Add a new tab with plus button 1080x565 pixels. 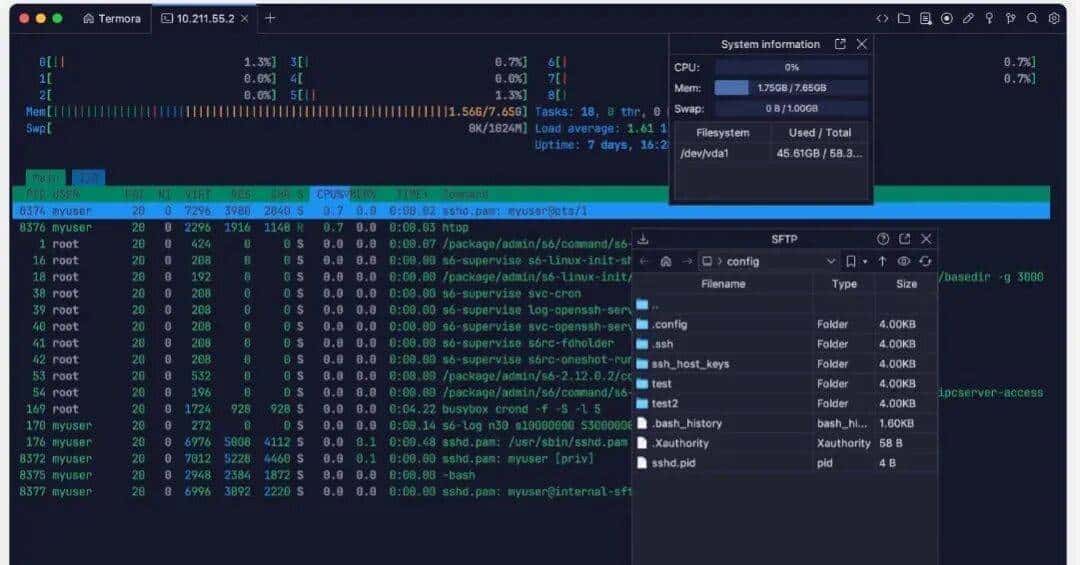pos(270,18)
